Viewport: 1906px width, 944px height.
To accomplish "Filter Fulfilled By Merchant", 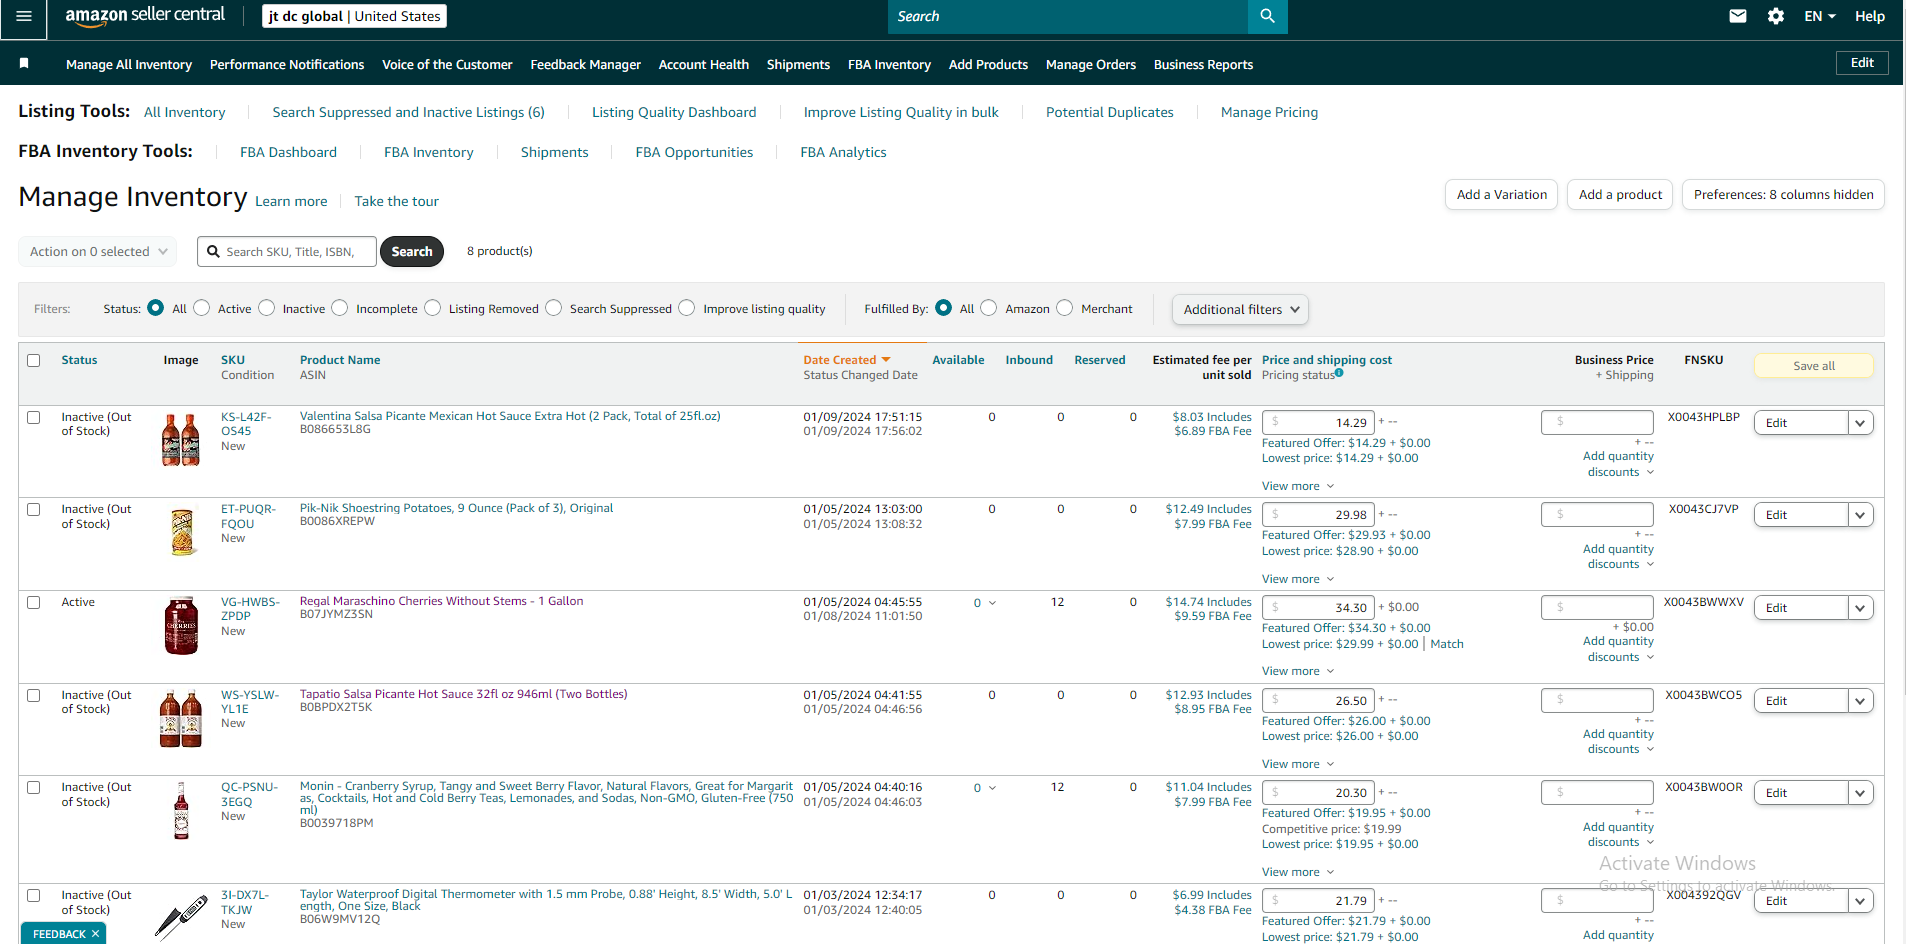I will click(1065, 308).
